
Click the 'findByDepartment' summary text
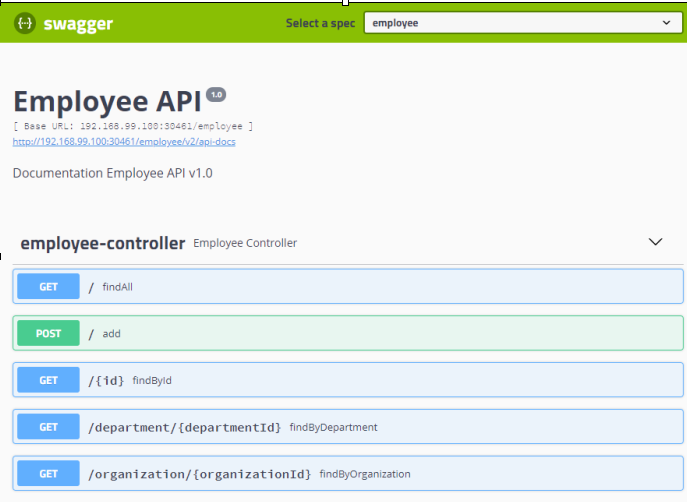(x=333, y=427)
